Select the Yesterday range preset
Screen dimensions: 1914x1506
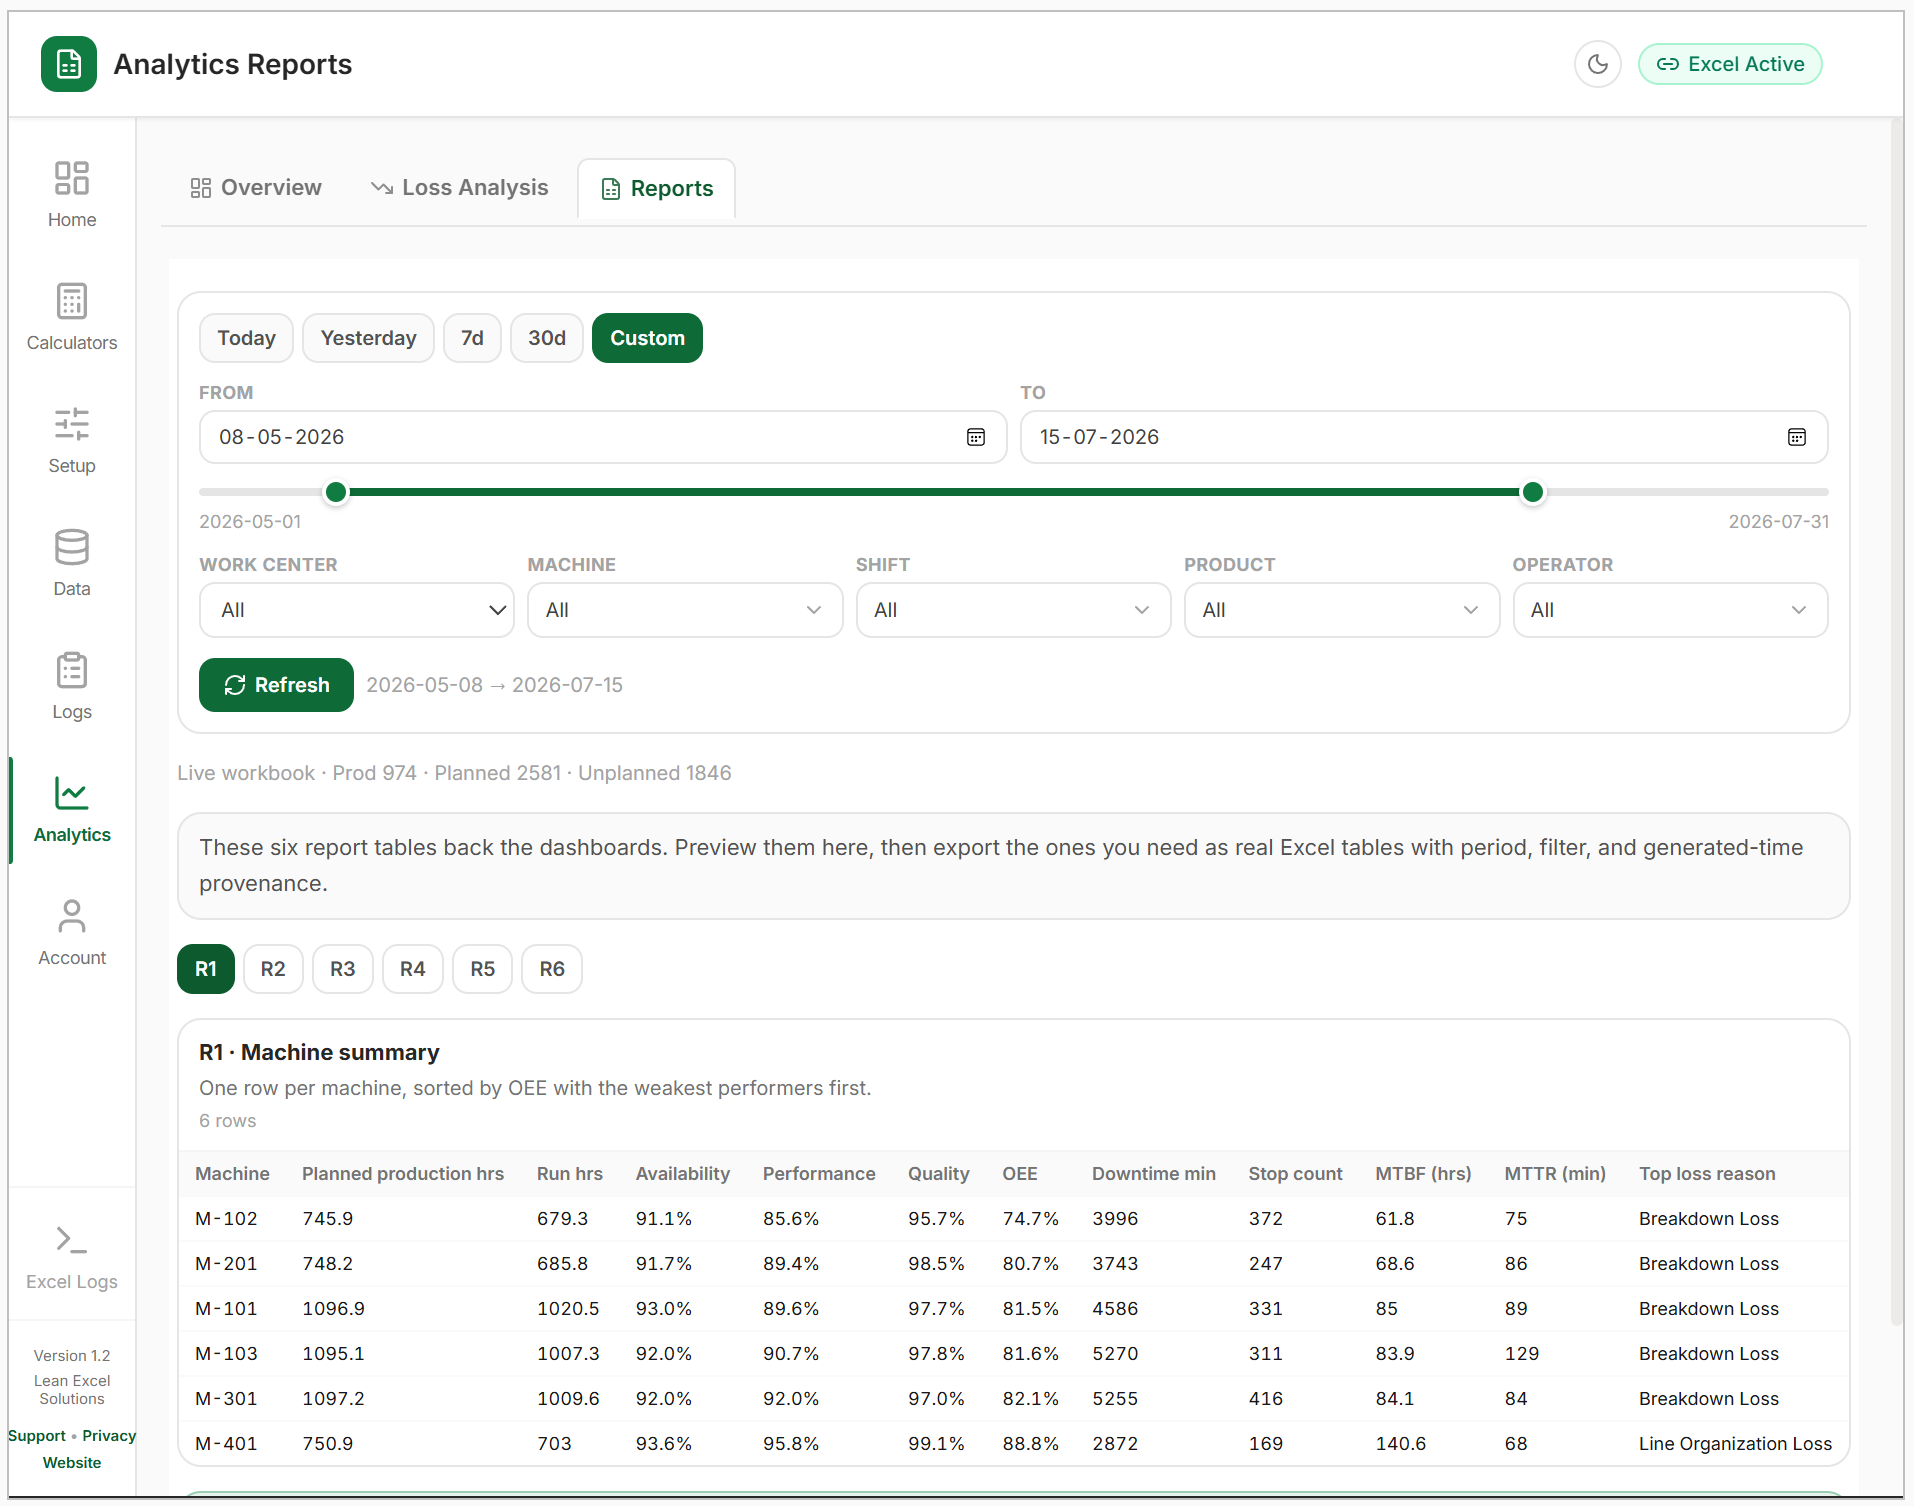coord(368,338)
